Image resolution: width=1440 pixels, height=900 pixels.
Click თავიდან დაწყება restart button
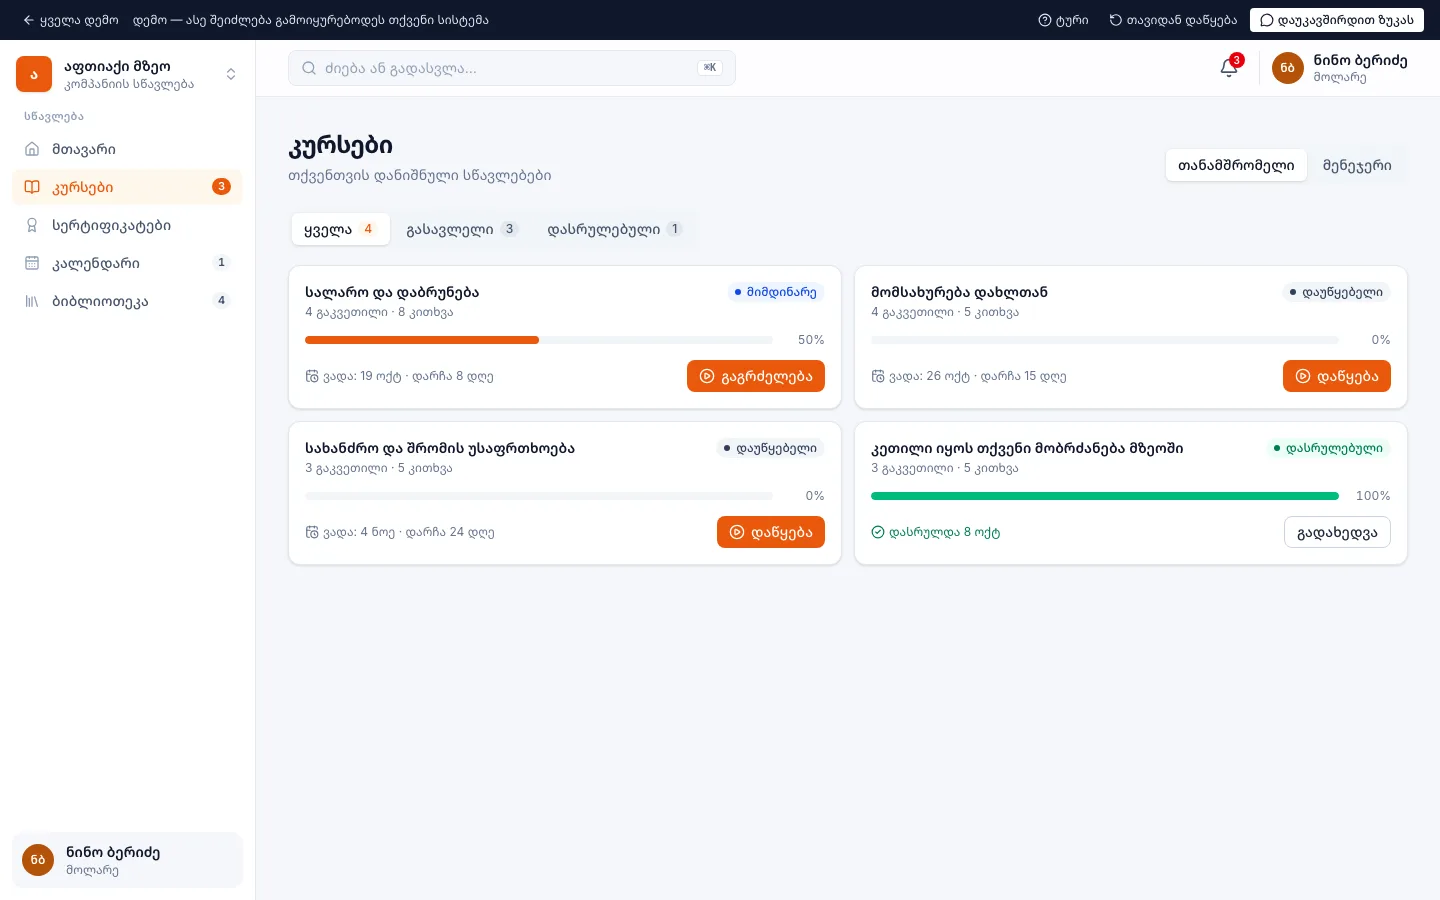point(1173,20)
